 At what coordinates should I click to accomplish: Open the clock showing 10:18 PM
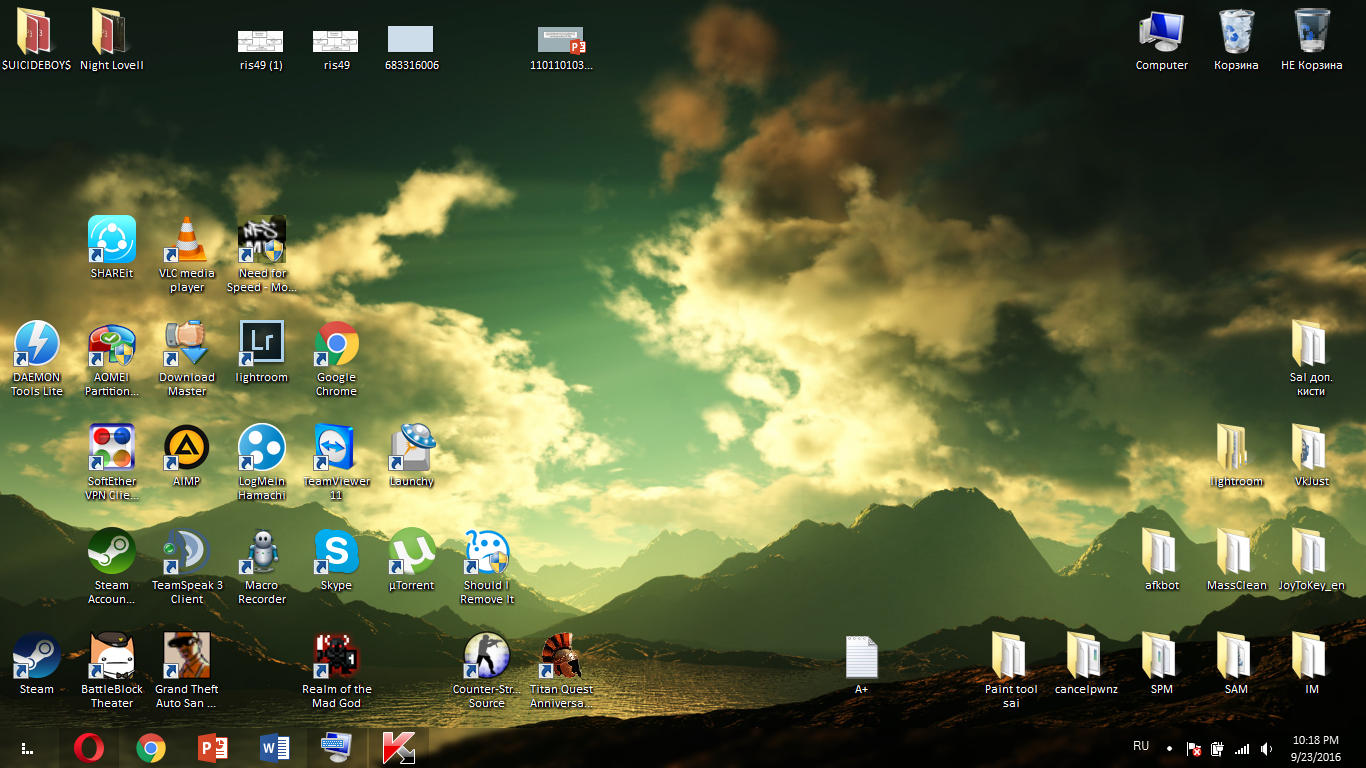[x=1316, y=748]
